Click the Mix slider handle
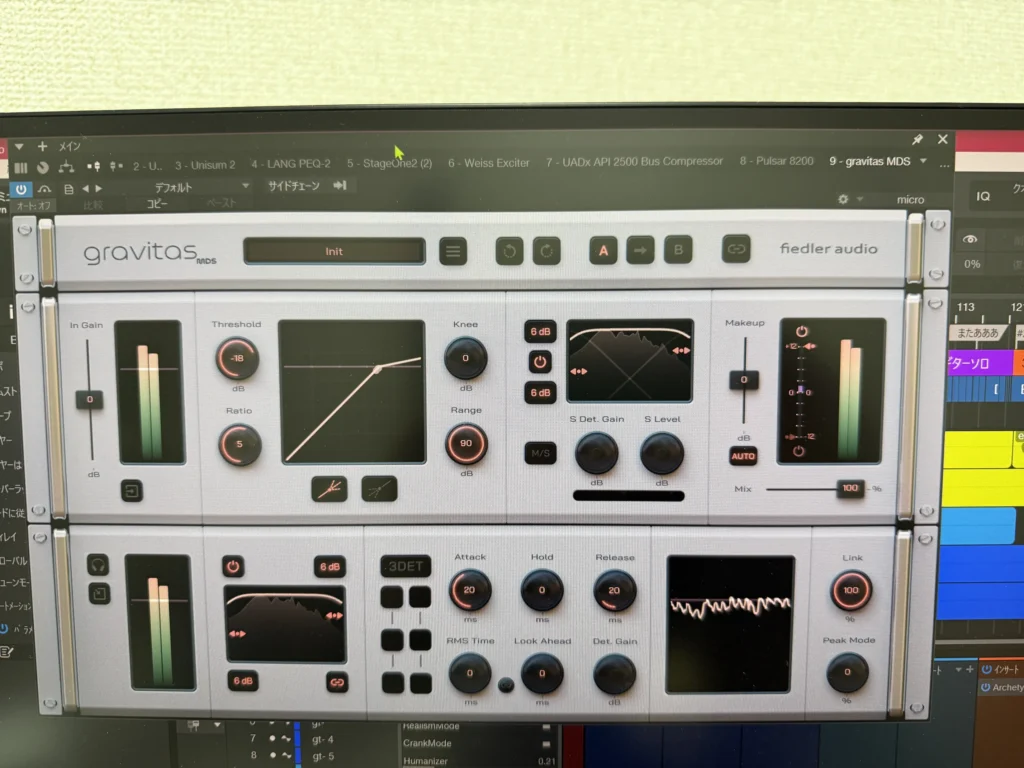The image size is (1024, 768). coord(850,488)
